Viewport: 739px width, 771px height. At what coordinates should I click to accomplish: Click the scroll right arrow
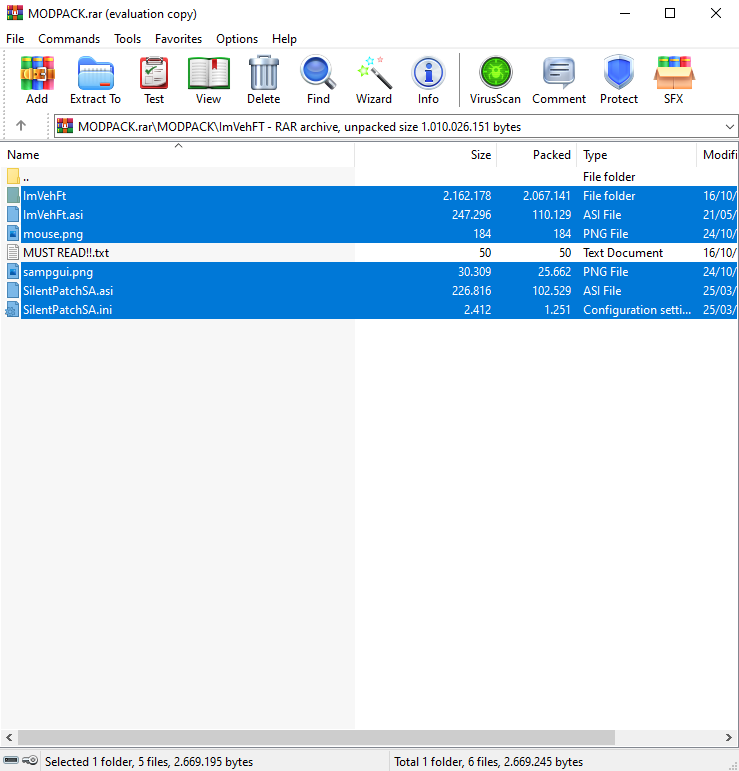point(729,737)
